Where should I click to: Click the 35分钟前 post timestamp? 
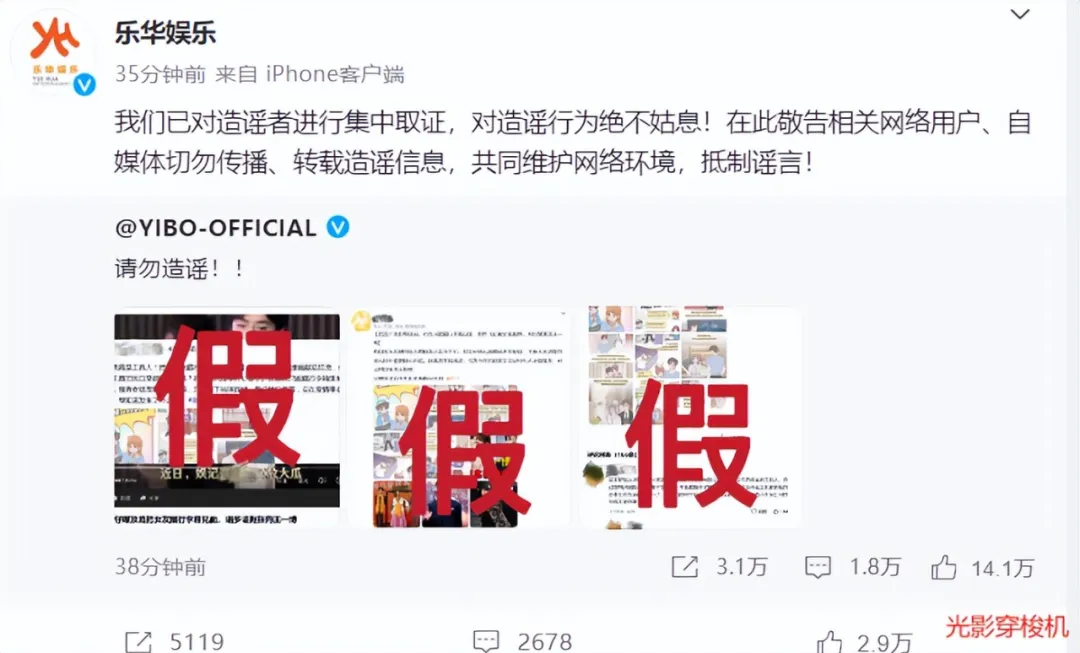click(160, 74)
